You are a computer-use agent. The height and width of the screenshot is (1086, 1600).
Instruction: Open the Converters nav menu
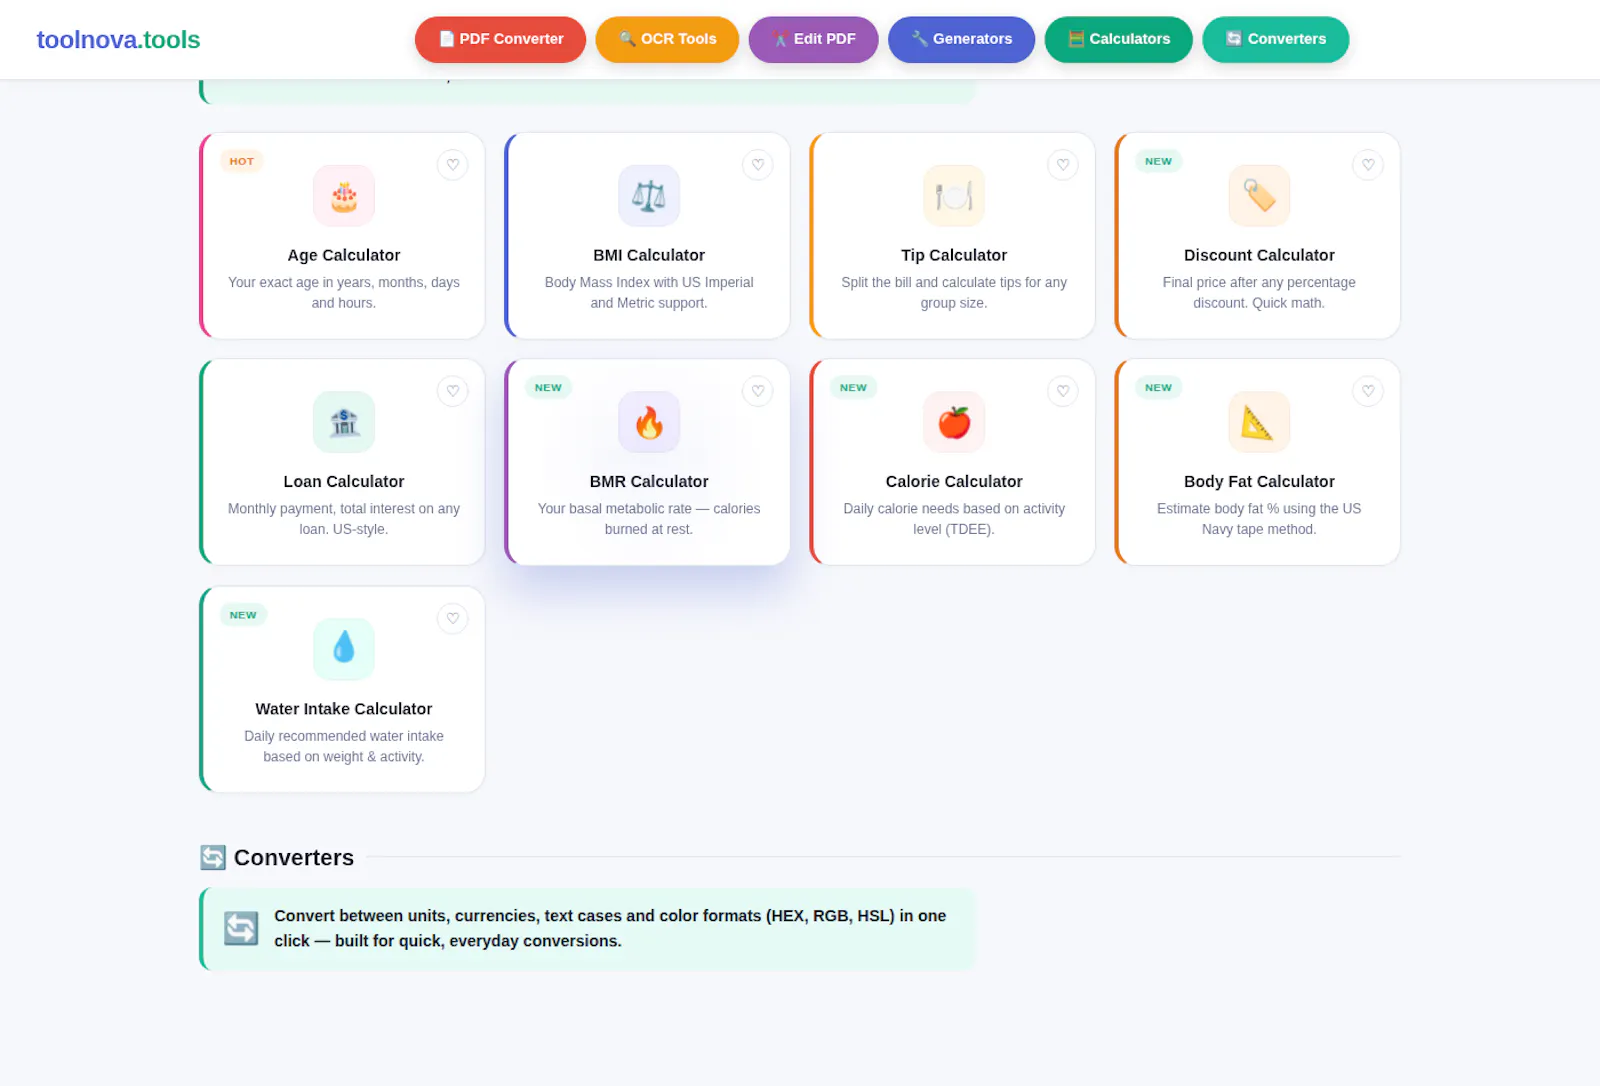[1275, 39]
